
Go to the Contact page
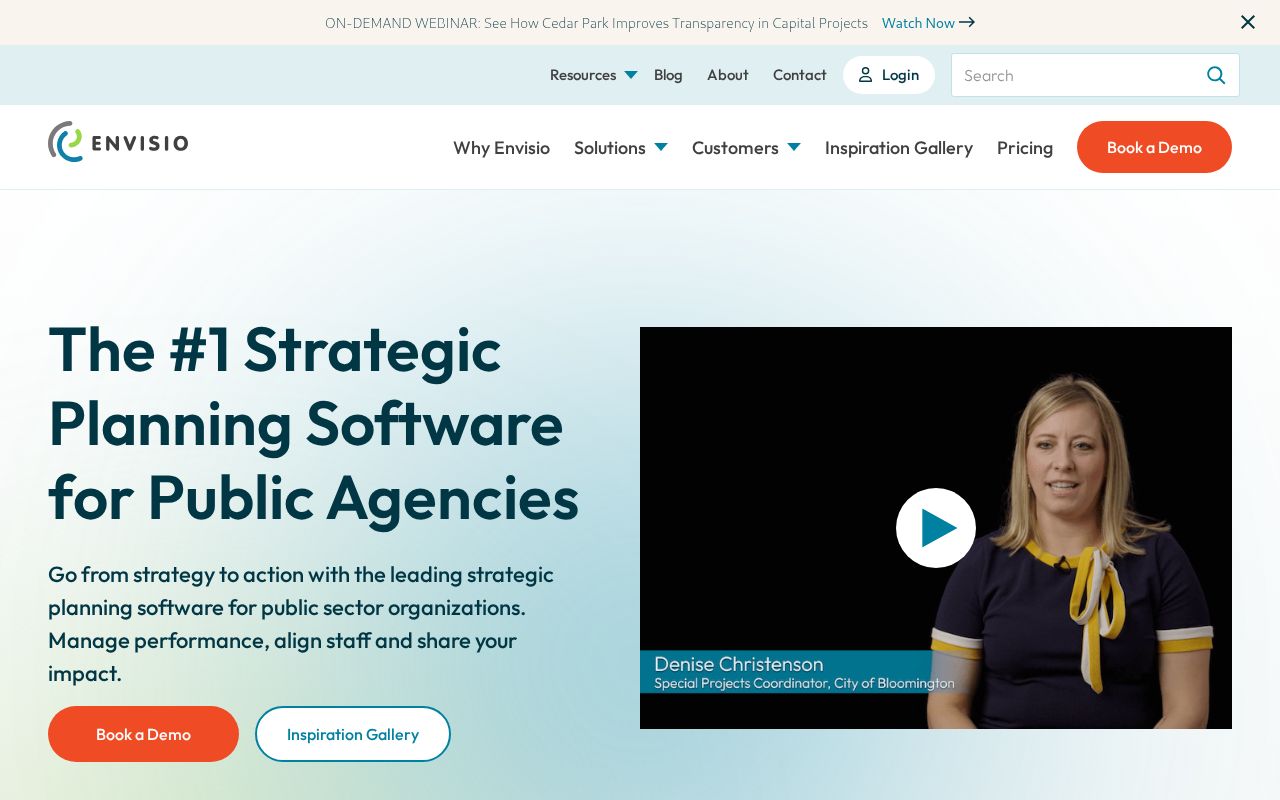800,75
